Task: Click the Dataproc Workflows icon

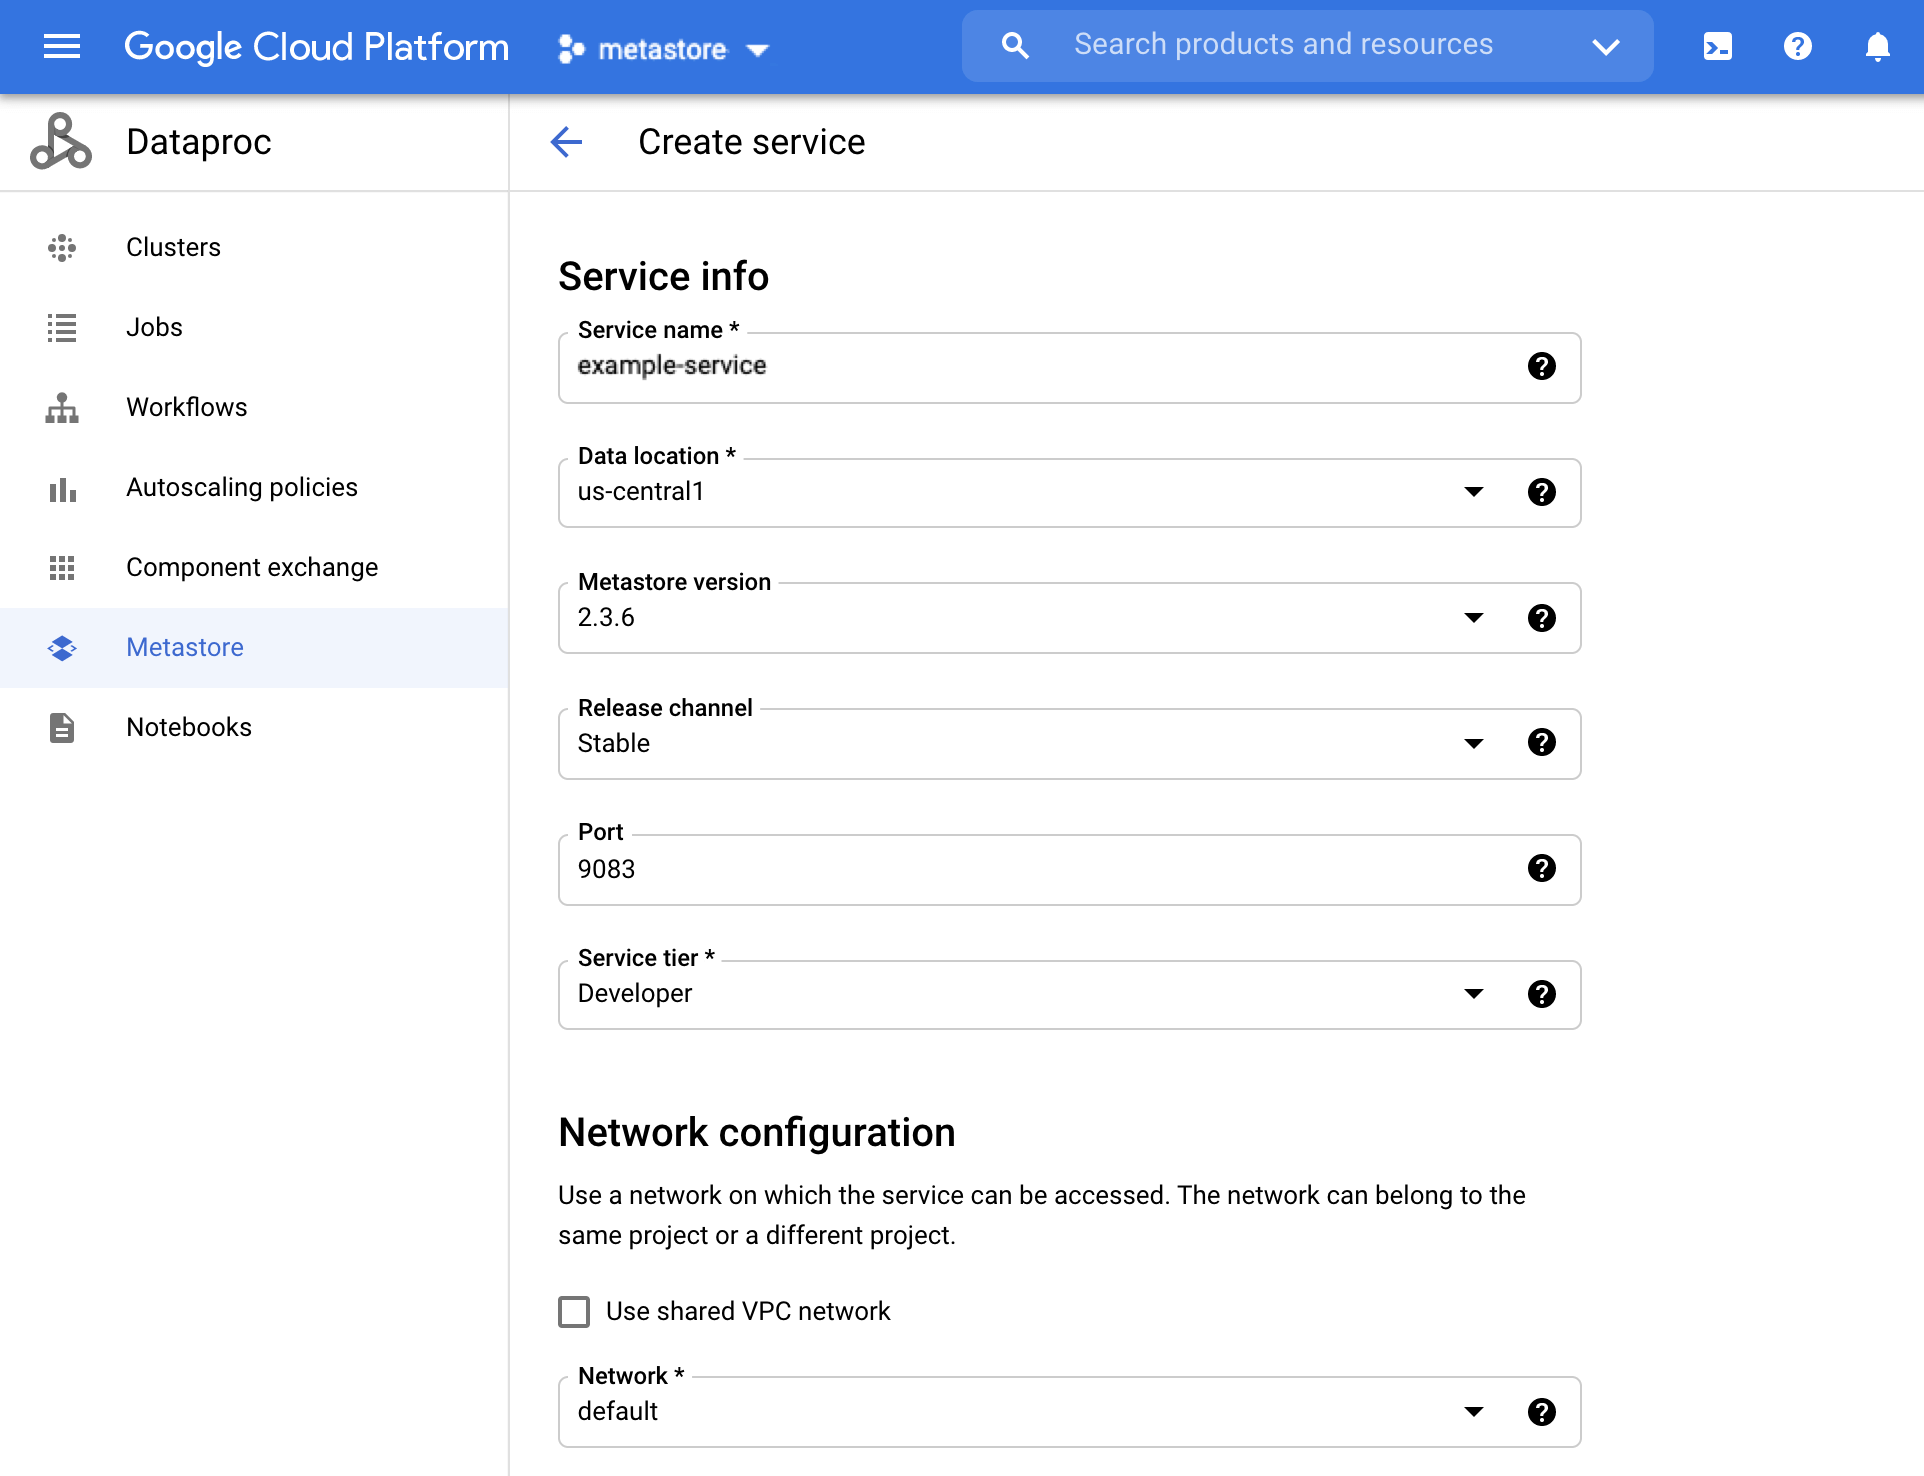Action: (x=62, y=406)
